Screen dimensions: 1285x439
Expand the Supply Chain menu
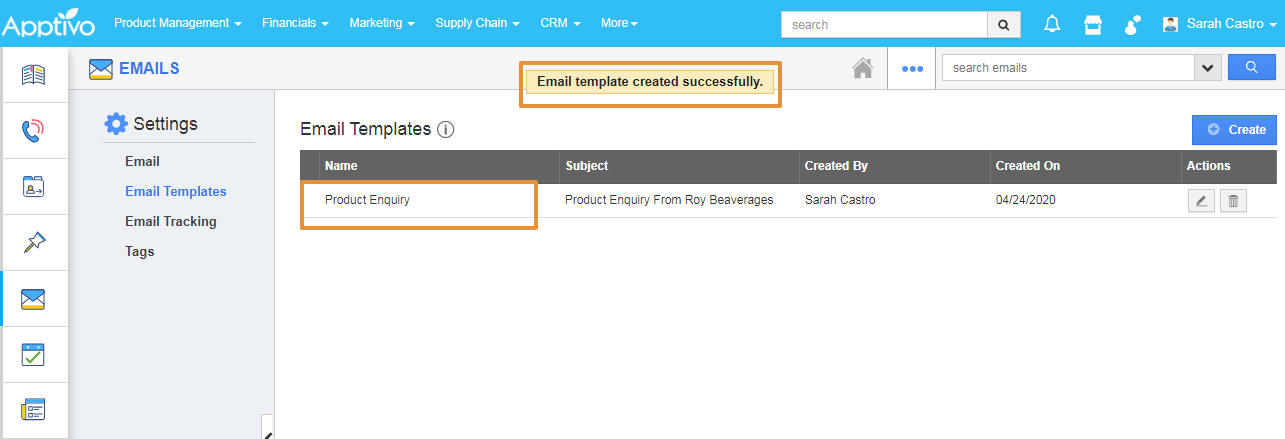click(477, 23)
